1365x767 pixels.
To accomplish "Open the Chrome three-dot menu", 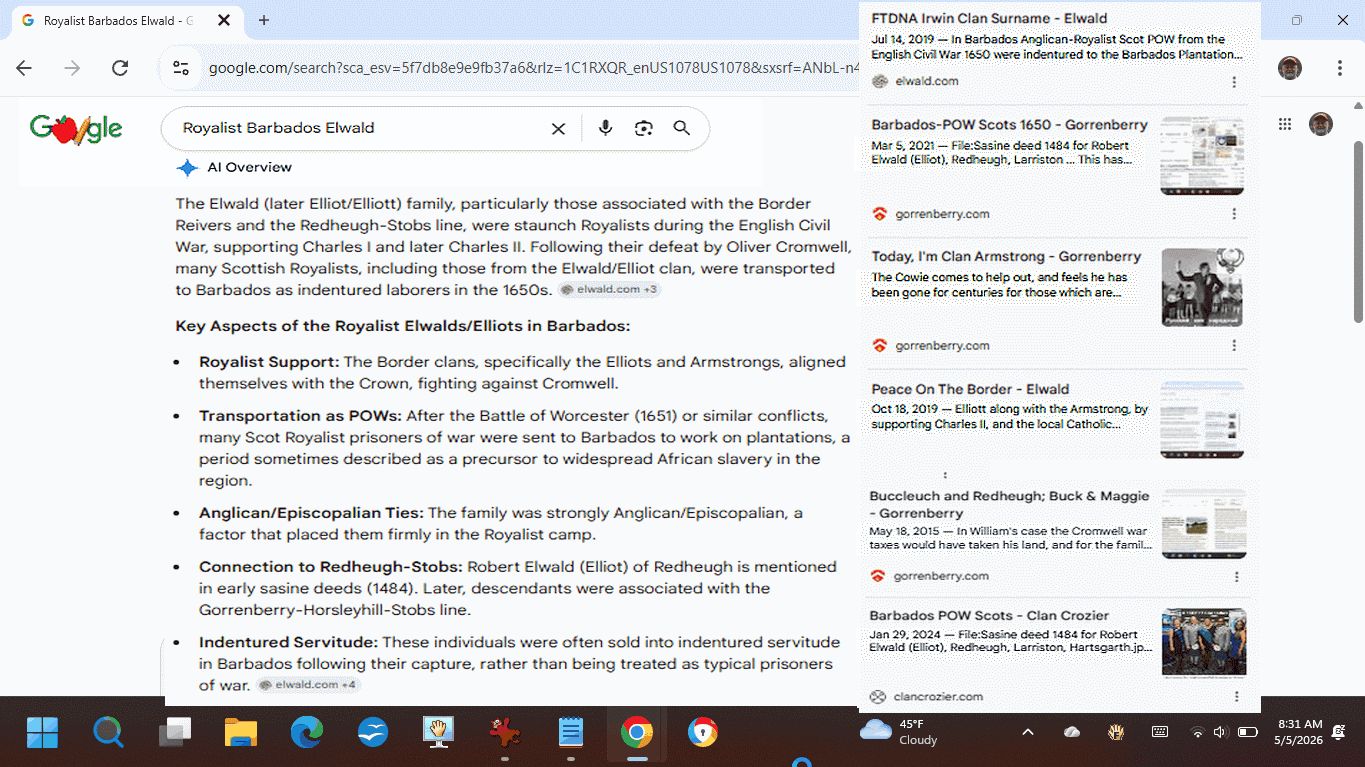I will click(x=1340, y=68).
